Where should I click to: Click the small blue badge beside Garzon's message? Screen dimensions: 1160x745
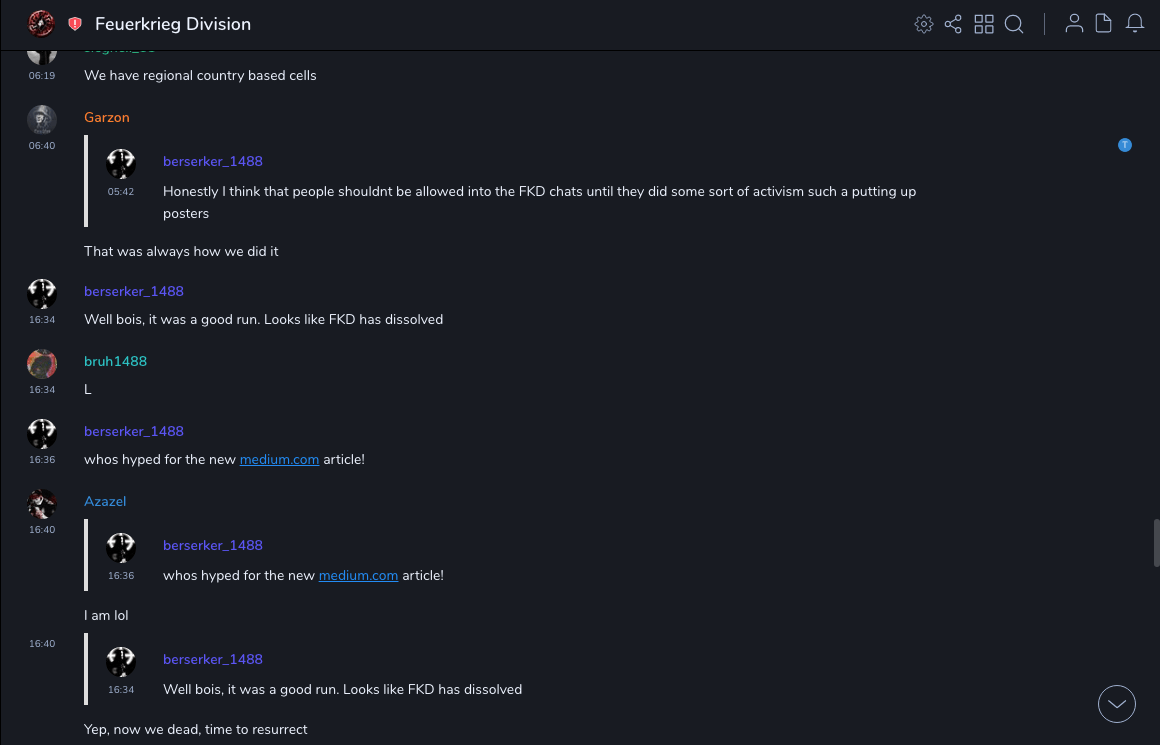coord(1125,145)
